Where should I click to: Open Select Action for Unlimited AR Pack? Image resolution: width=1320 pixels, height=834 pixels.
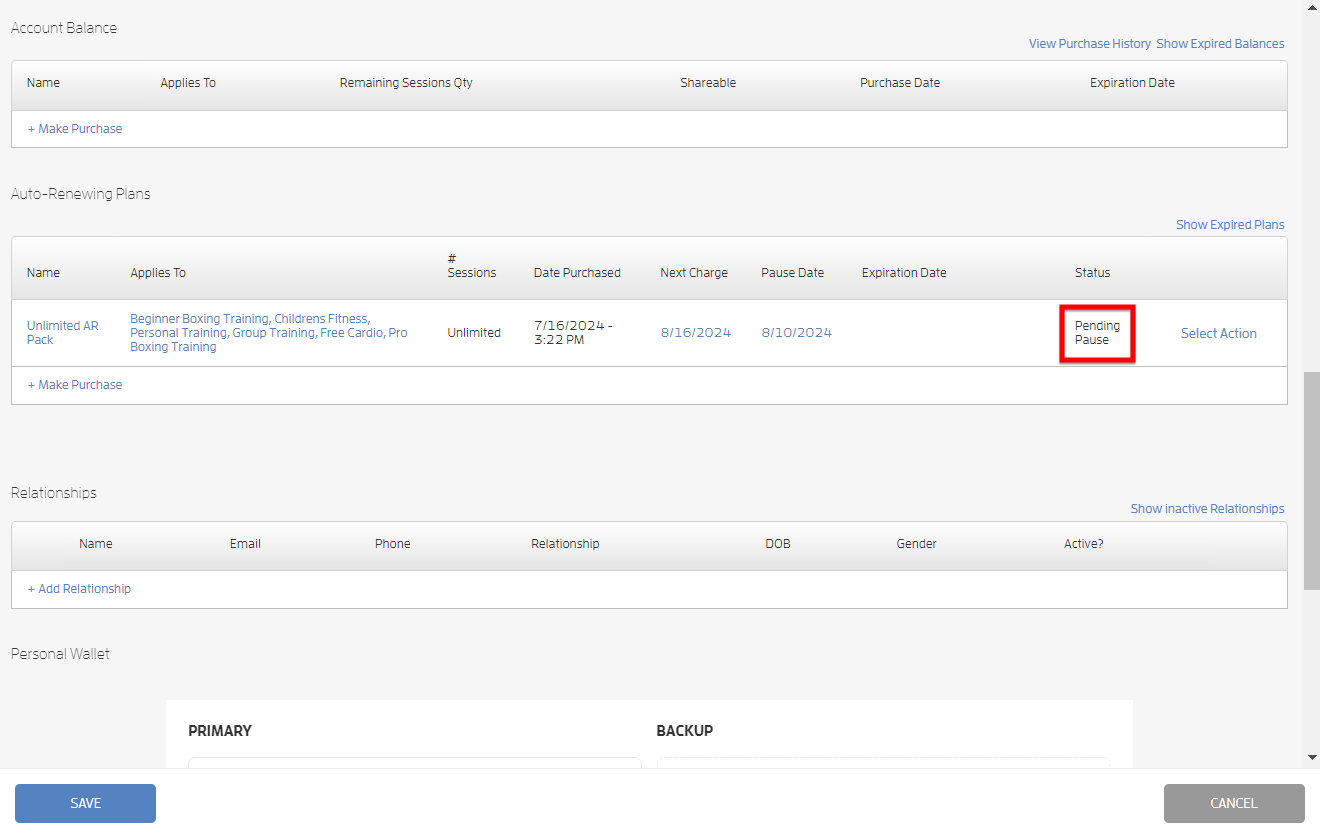coord(1218,333)
